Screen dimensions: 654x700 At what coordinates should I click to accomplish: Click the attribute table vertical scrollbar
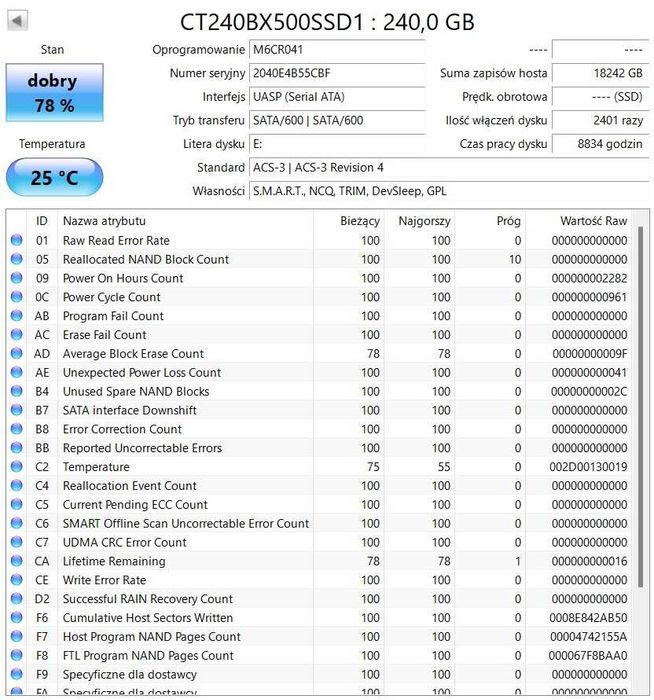click(x=641, y=406)
